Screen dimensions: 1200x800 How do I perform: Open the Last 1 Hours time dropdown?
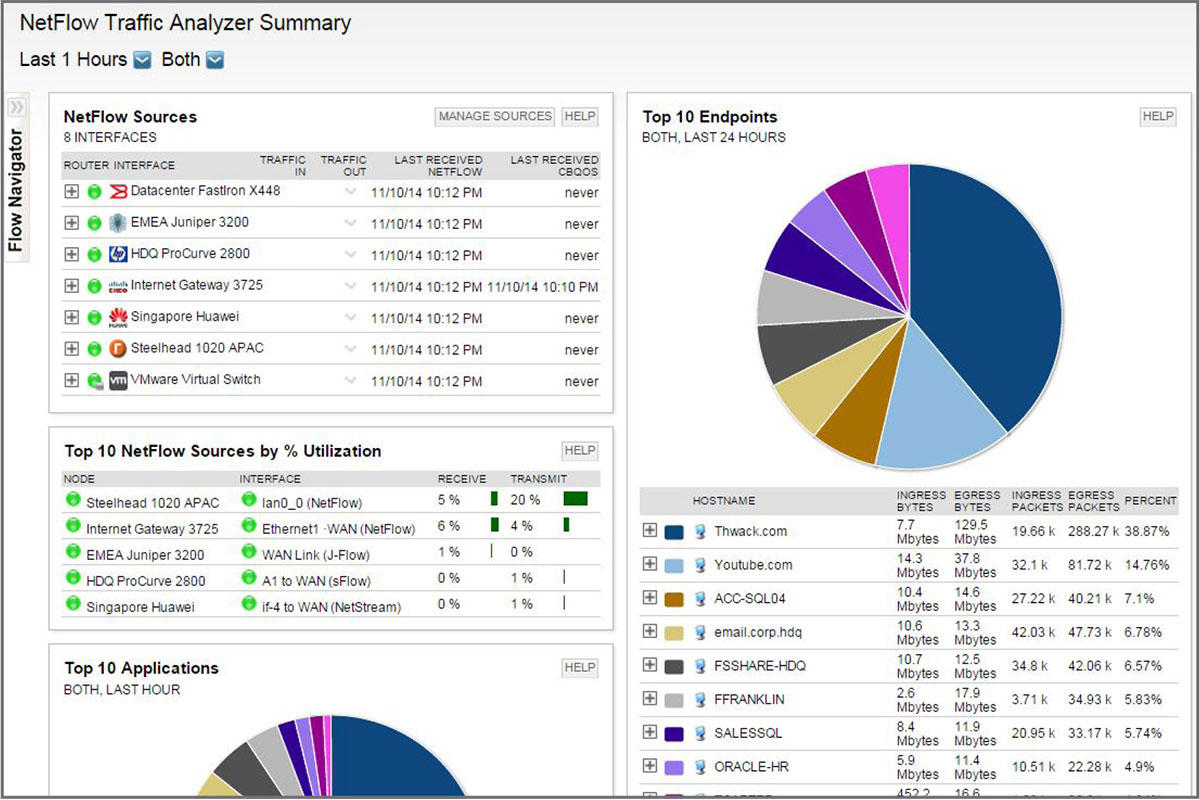click(142, 60)
